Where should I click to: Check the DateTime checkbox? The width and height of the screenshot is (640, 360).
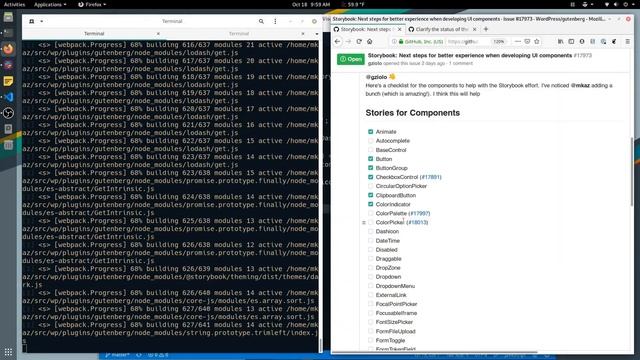(x=371, y=240)
